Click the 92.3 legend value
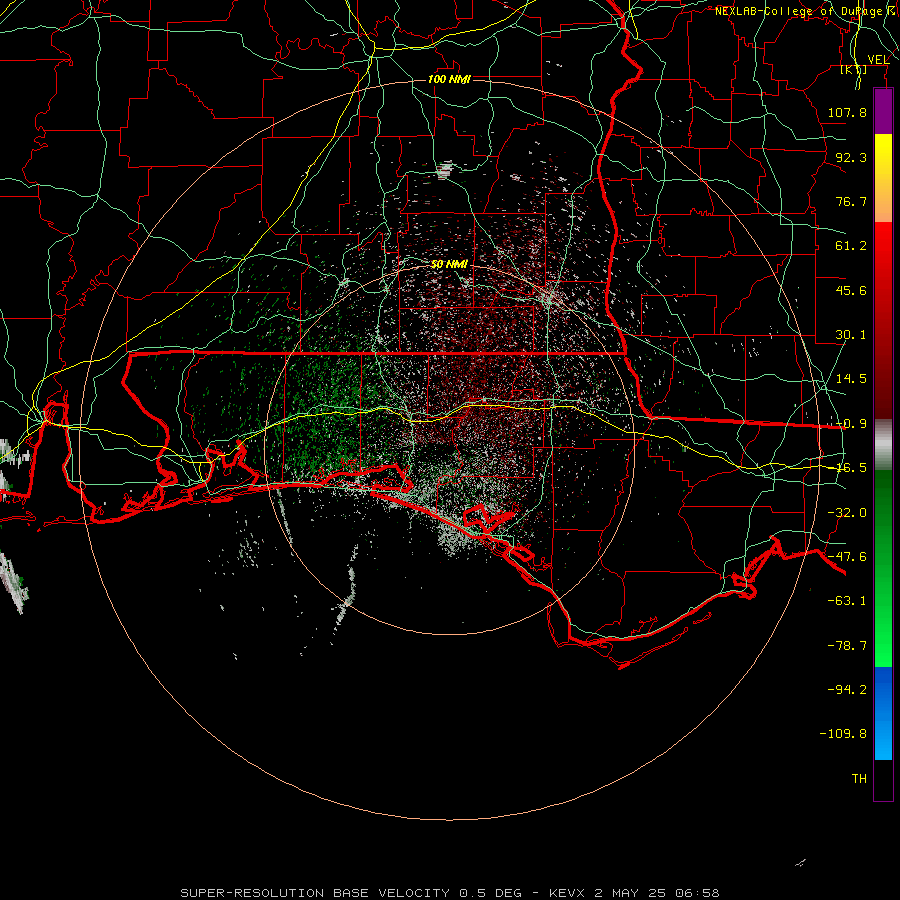900x900 pixels. pyautogui.click(x=851, y=157)
